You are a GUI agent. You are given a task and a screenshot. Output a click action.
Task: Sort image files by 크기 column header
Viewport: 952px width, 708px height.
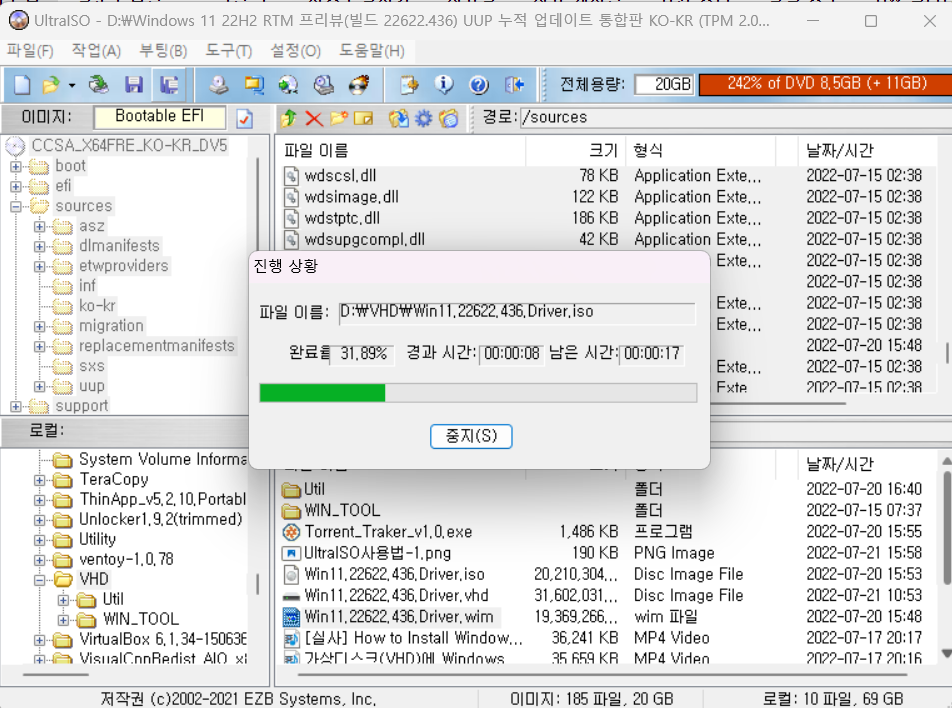point(574,151)
